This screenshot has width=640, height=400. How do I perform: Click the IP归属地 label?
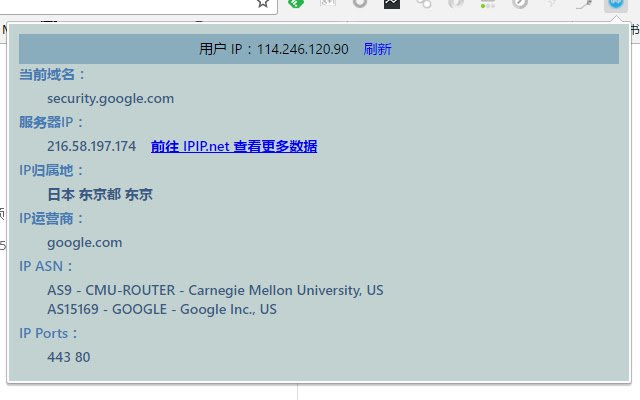pos(51,170)
